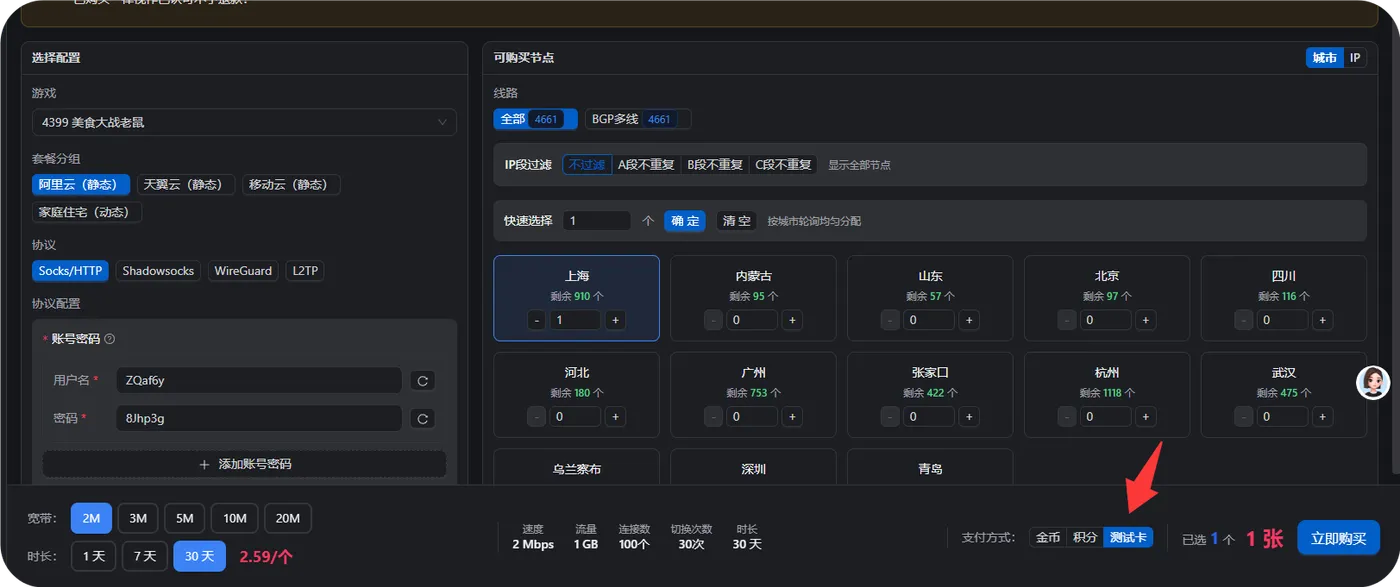Increase 广州 node count with plus
Viewport: 1400px width, 587px height.
[x=792, y=416]
